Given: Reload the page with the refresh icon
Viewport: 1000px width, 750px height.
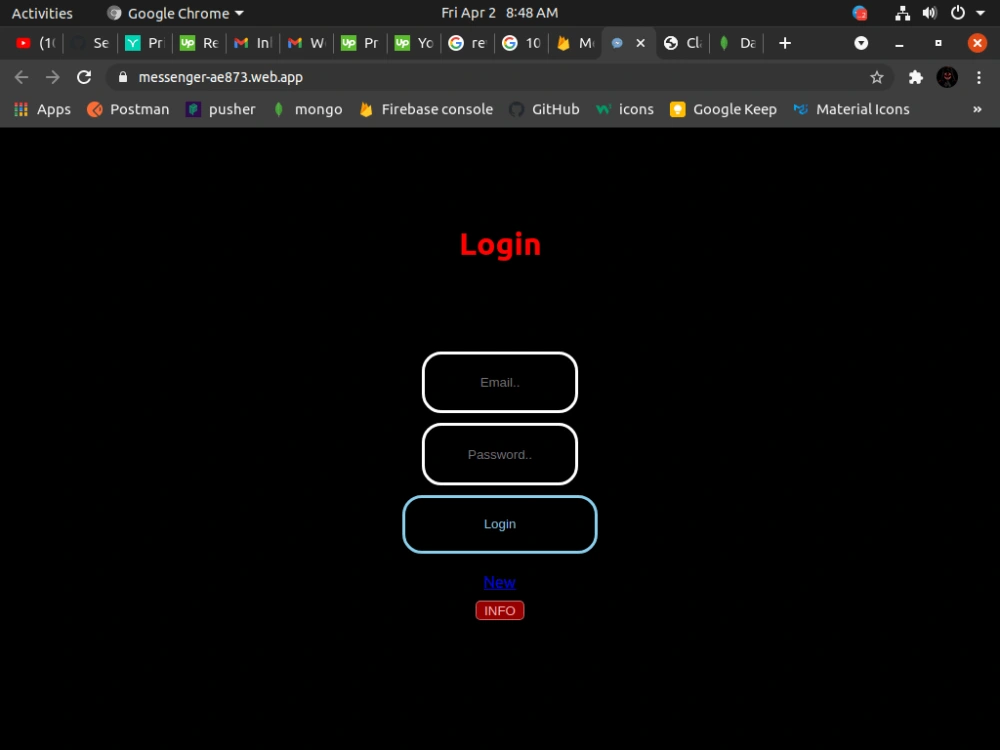Looking at the screenshot, I should click(x=84, y=77).
